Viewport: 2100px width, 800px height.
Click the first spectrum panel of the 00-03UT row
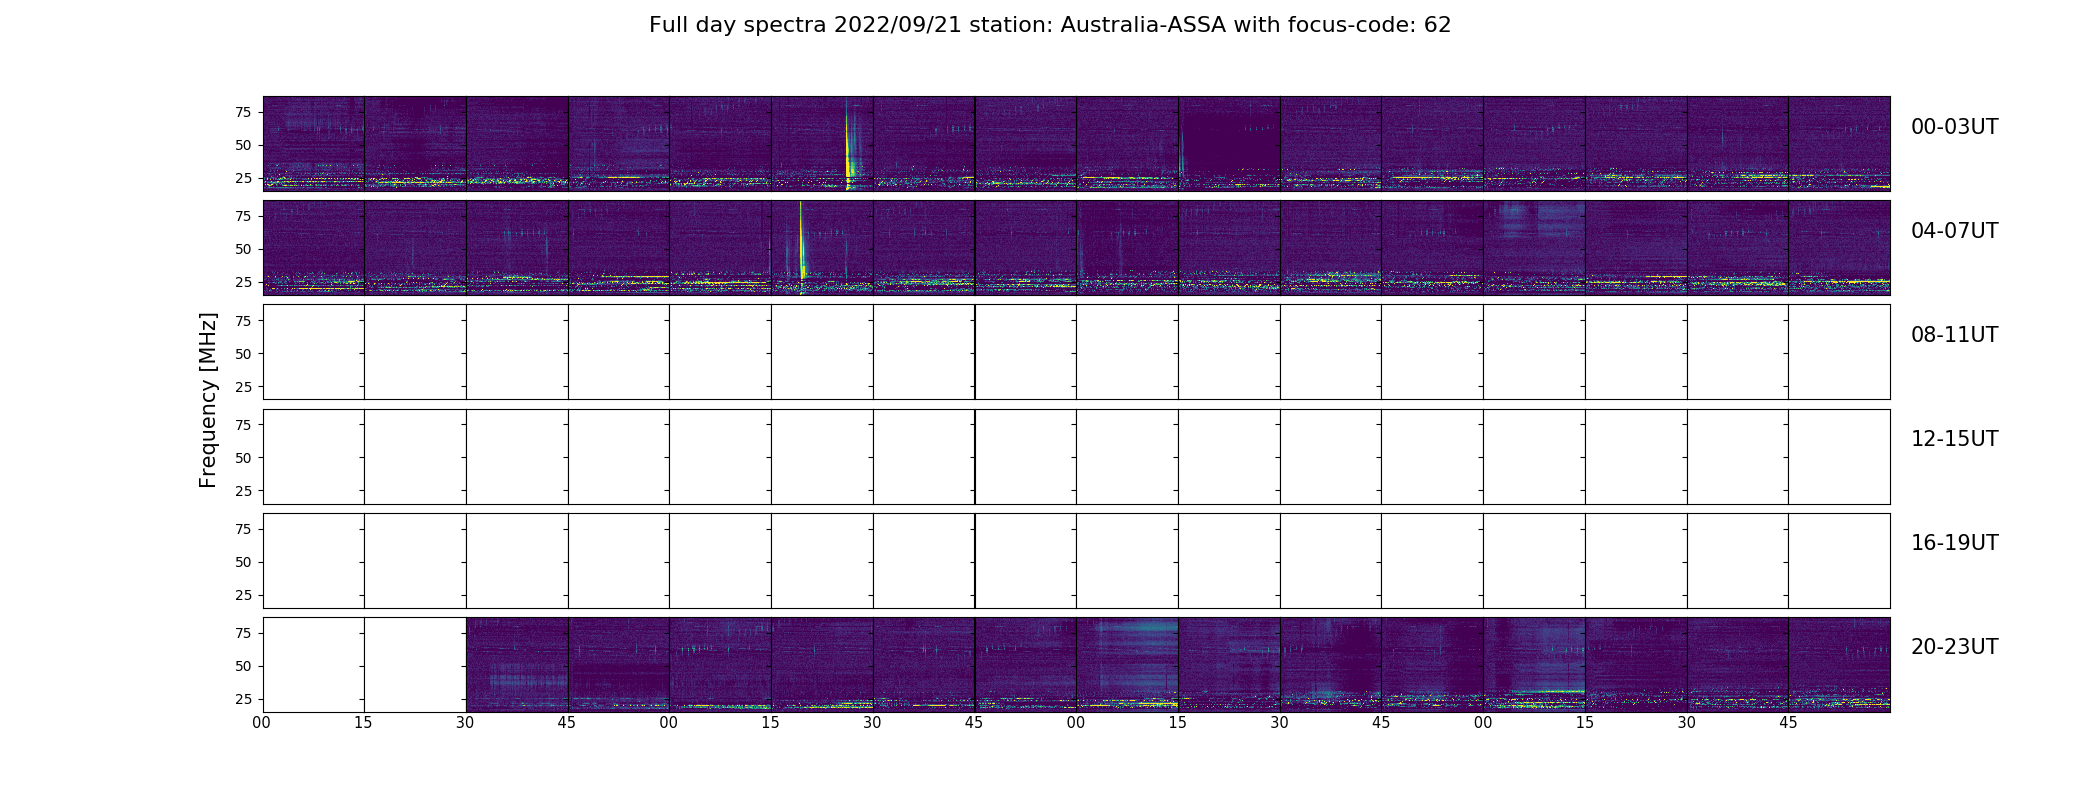pos(314,144)
